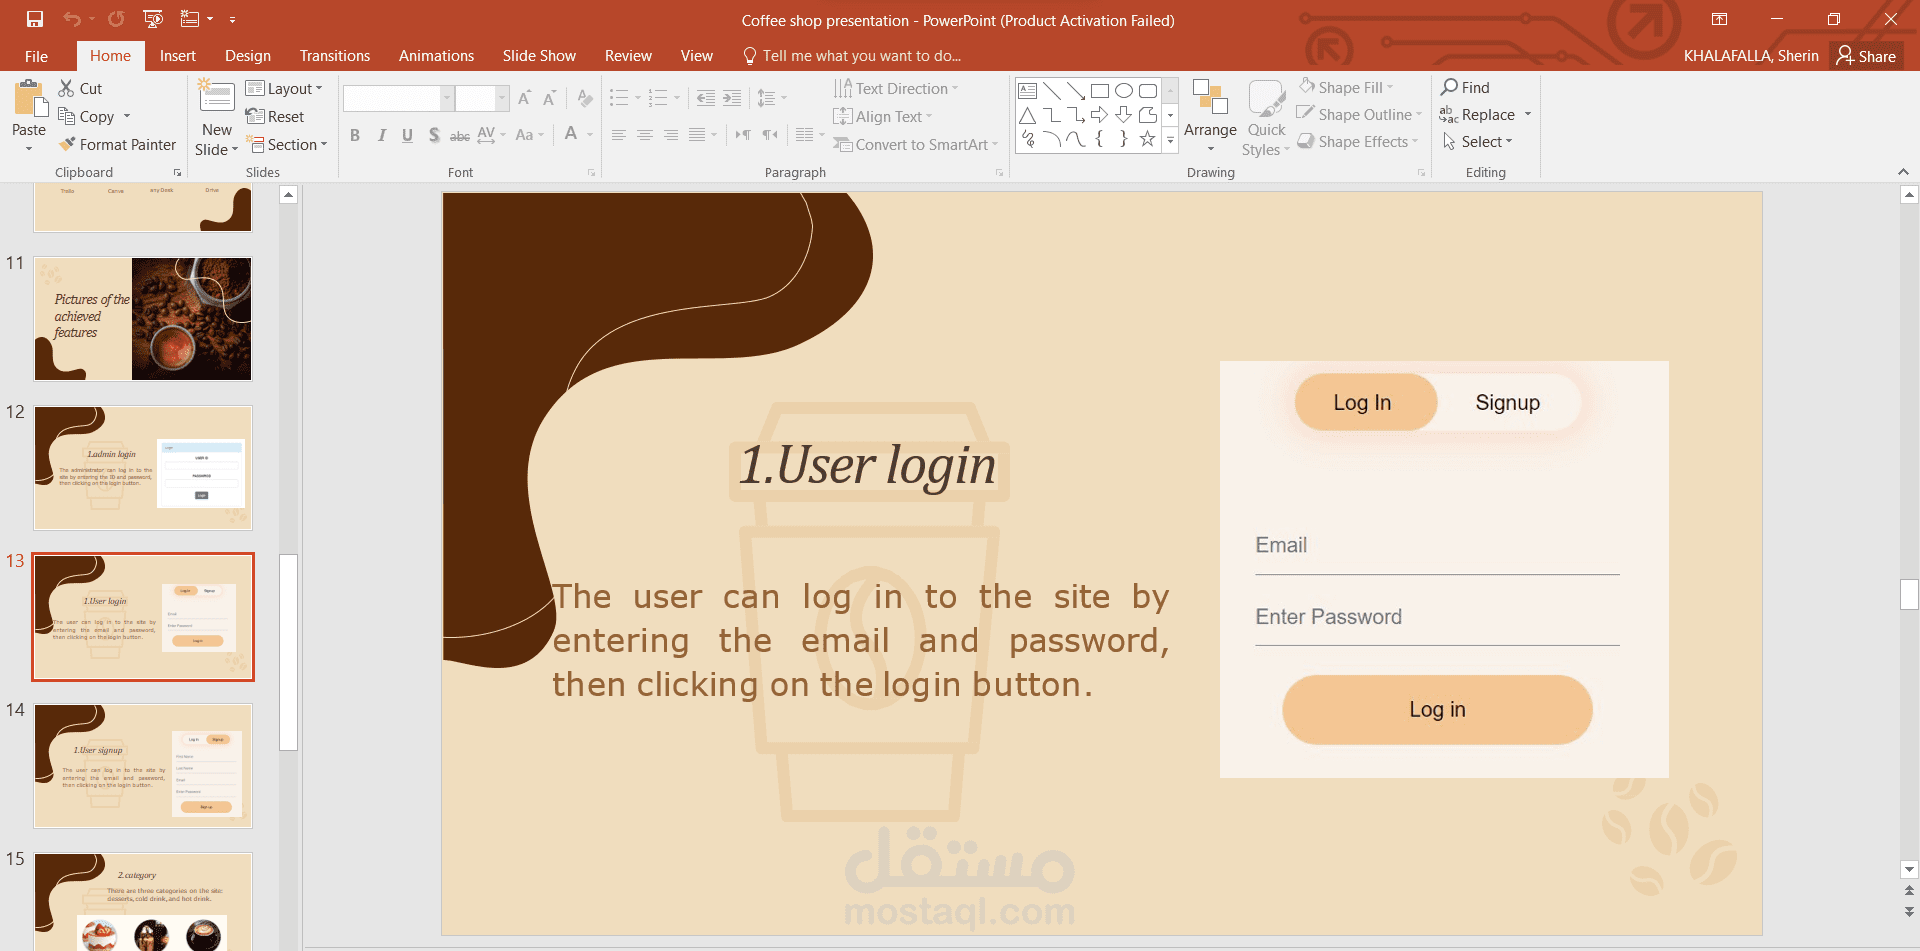Screen dimensions: 1920x951
Task: Select the triangle shape in shapes gallery
Action: coord(1027,115)
